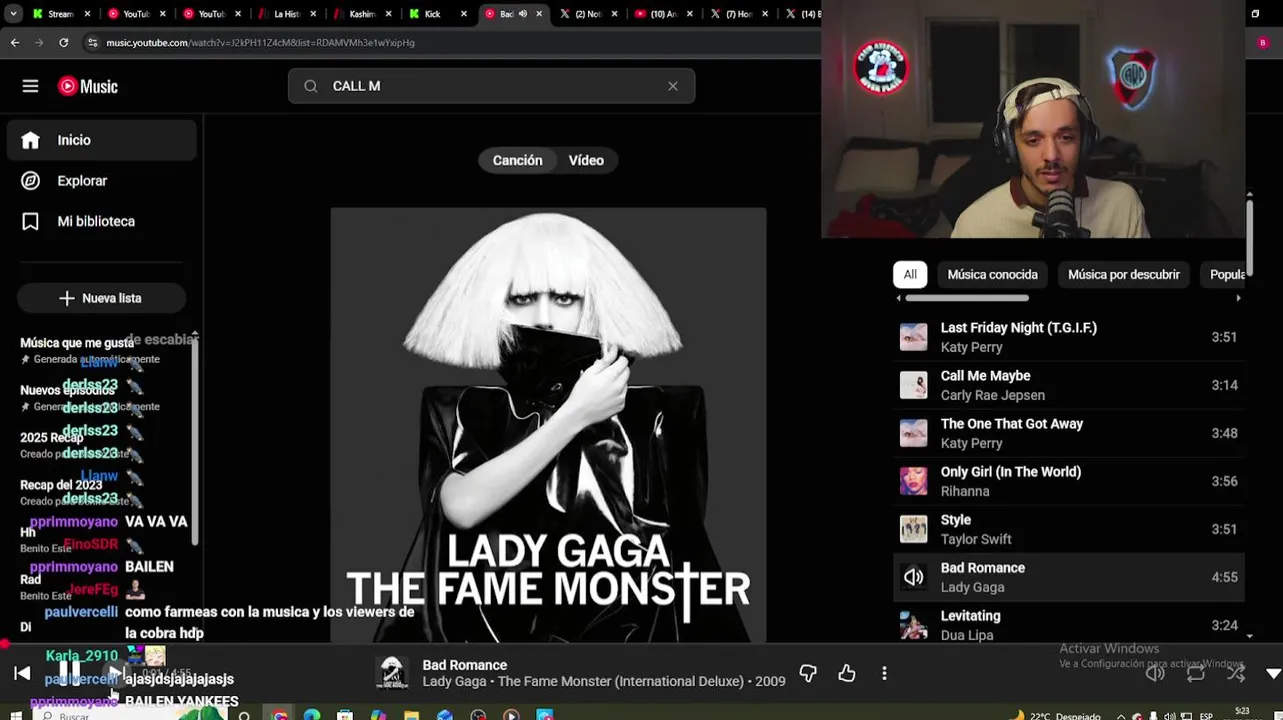Click the YouTube Music logo

(88, 86)
